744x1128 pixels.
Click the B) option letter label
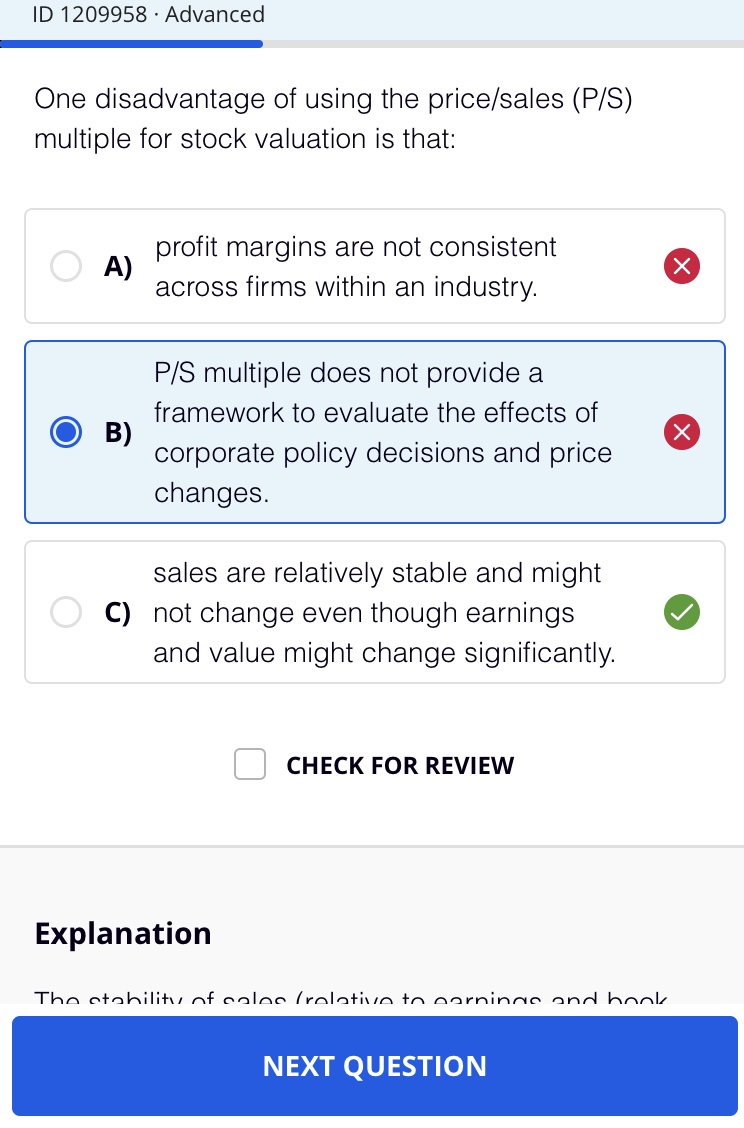coord(118,432)
